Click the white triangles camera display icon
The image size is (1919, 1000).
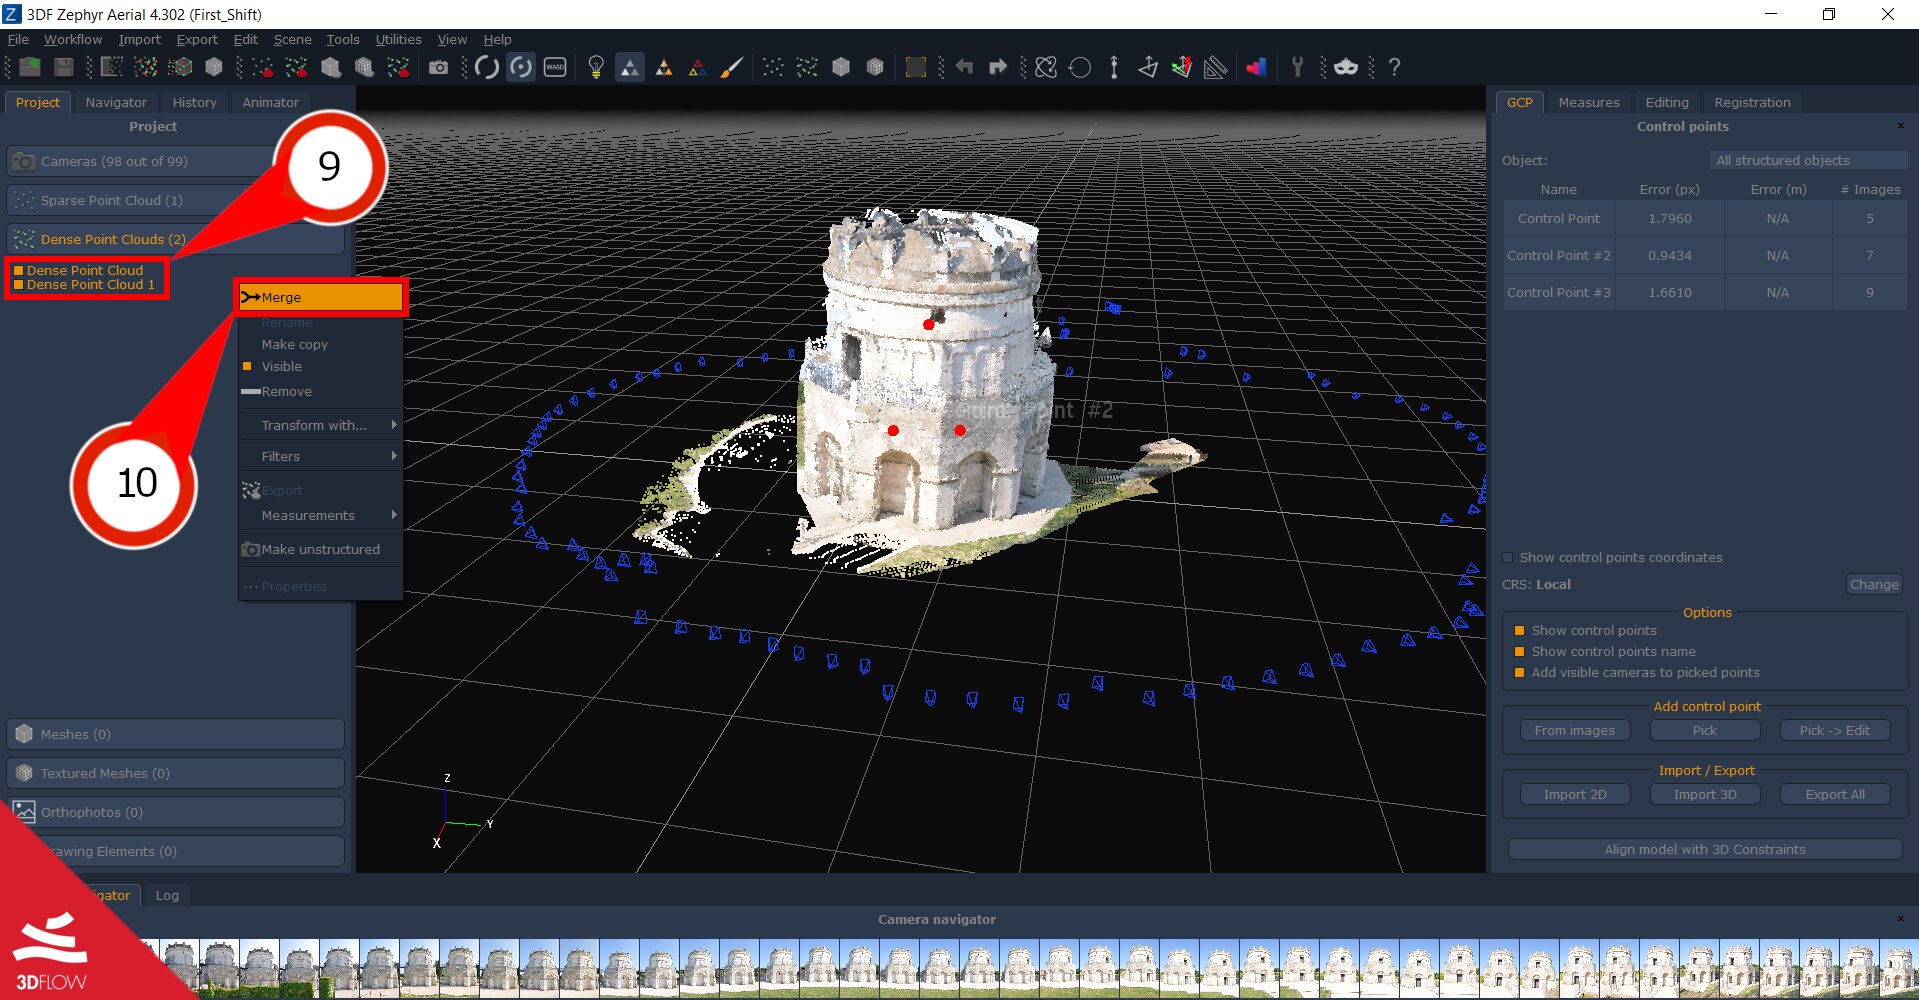pos(630,67)
